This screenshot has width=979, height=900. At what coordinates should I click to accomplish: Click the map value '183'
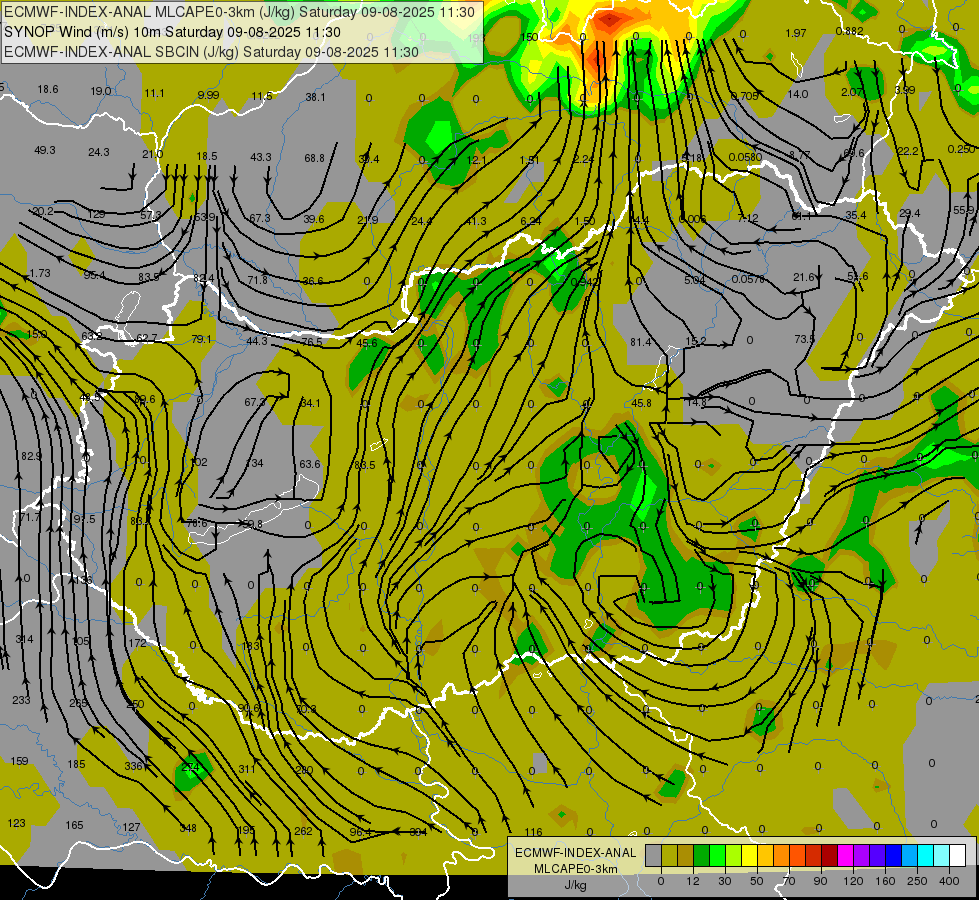[x=250, y=645]
